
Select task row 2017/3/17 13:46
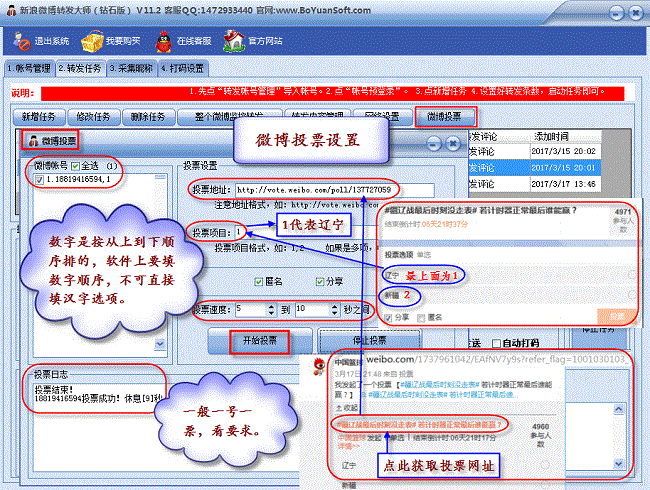point(535,184)
